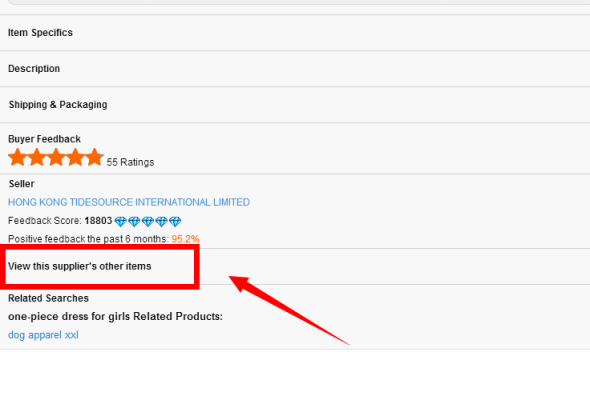Click the Related Searches heading

[49, 298]
